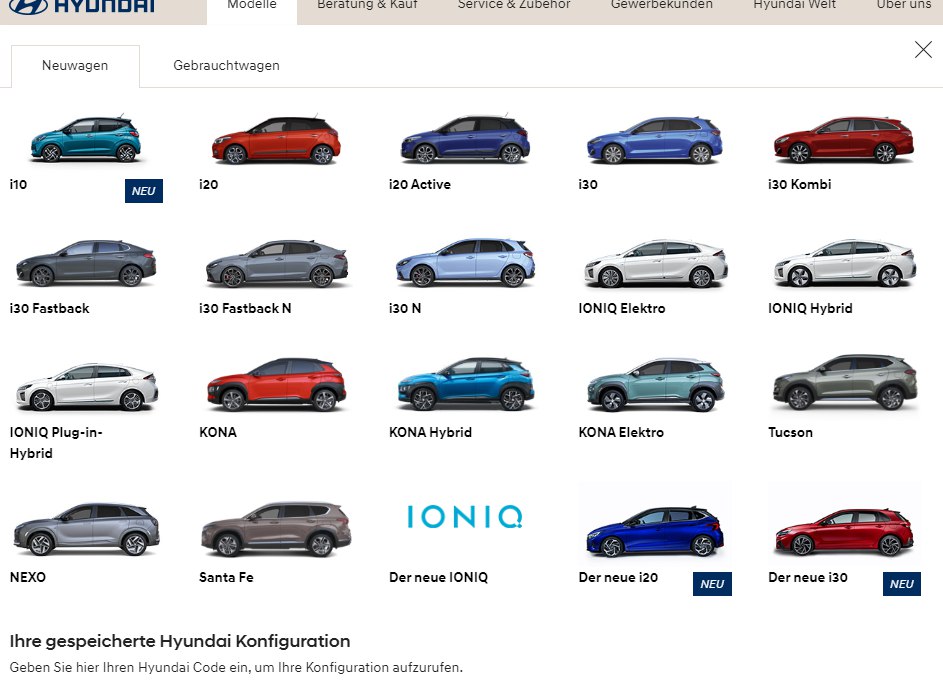Viewport: 943px width, 686px height.
Task: Open the i20 Active text link
Action: [x=420, y=185]
